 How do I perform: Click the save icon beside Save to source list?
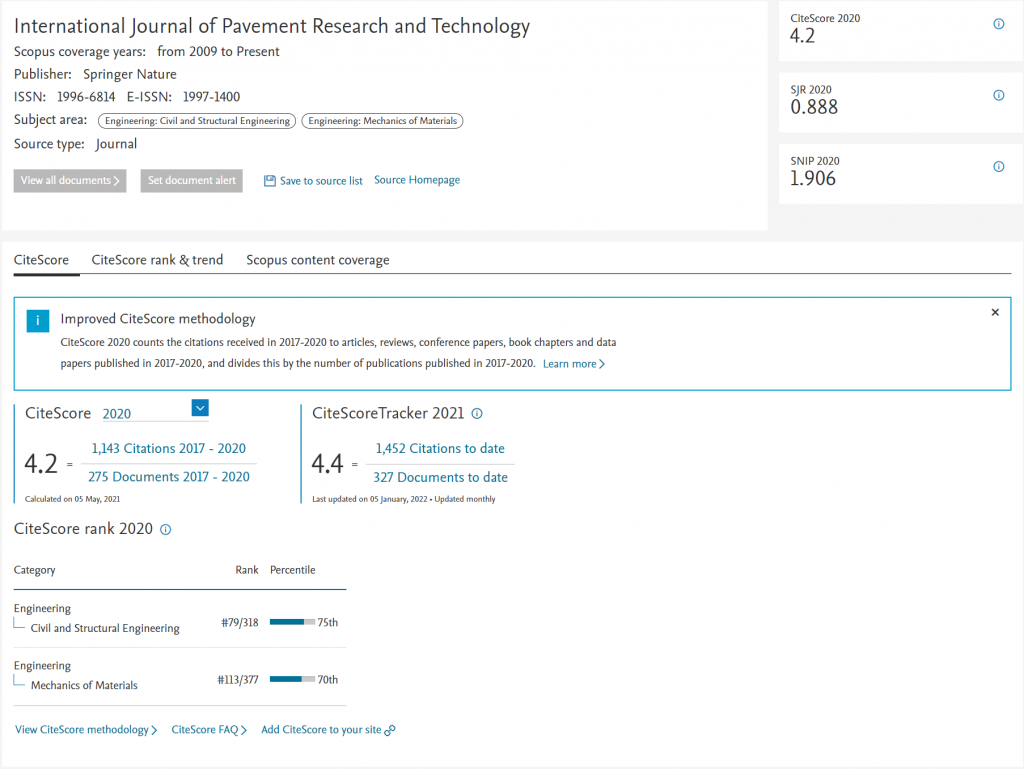point(269,181)
